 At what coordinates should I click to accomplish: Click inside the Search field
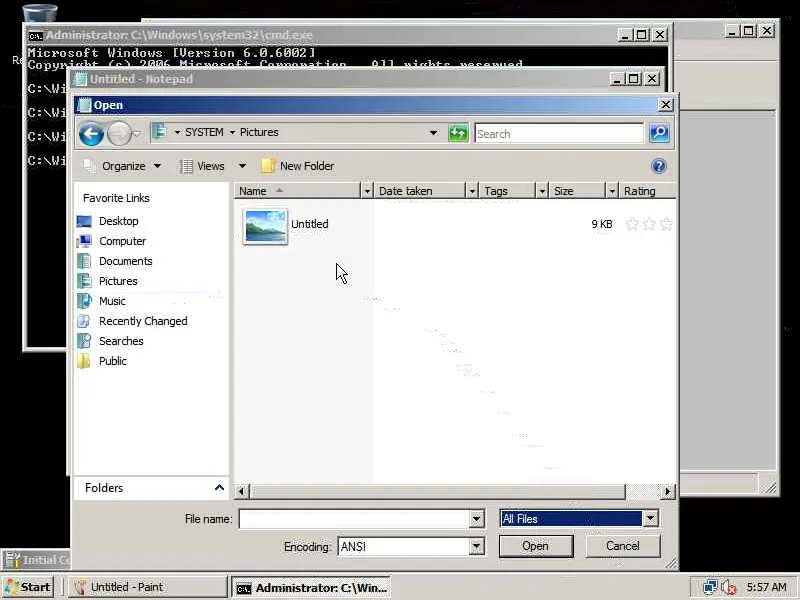[x=559, y=134]
